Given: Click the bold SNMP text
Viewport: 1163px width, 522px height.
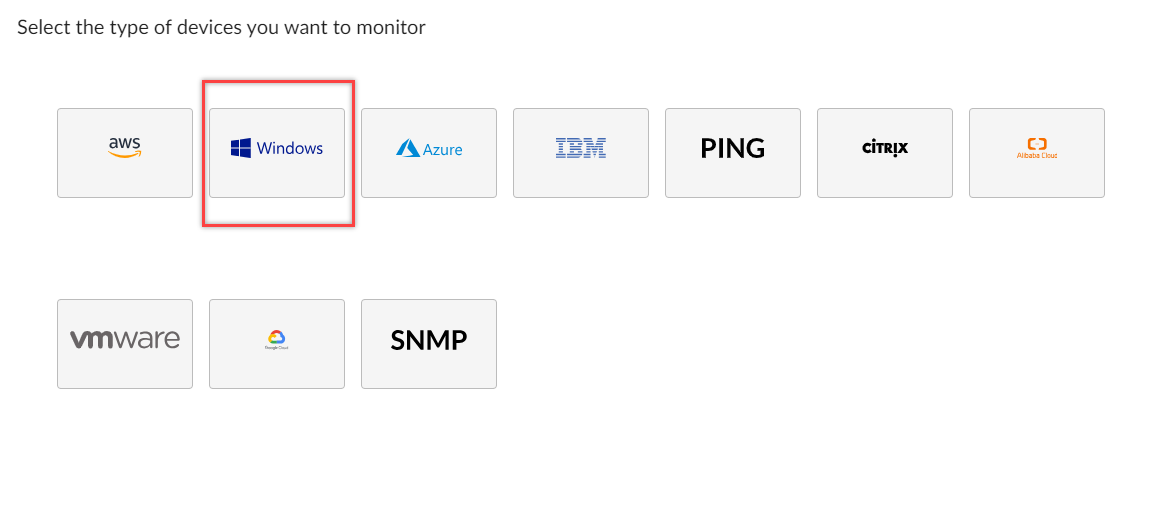Looking at the screenshot, I should pos(429,340).
